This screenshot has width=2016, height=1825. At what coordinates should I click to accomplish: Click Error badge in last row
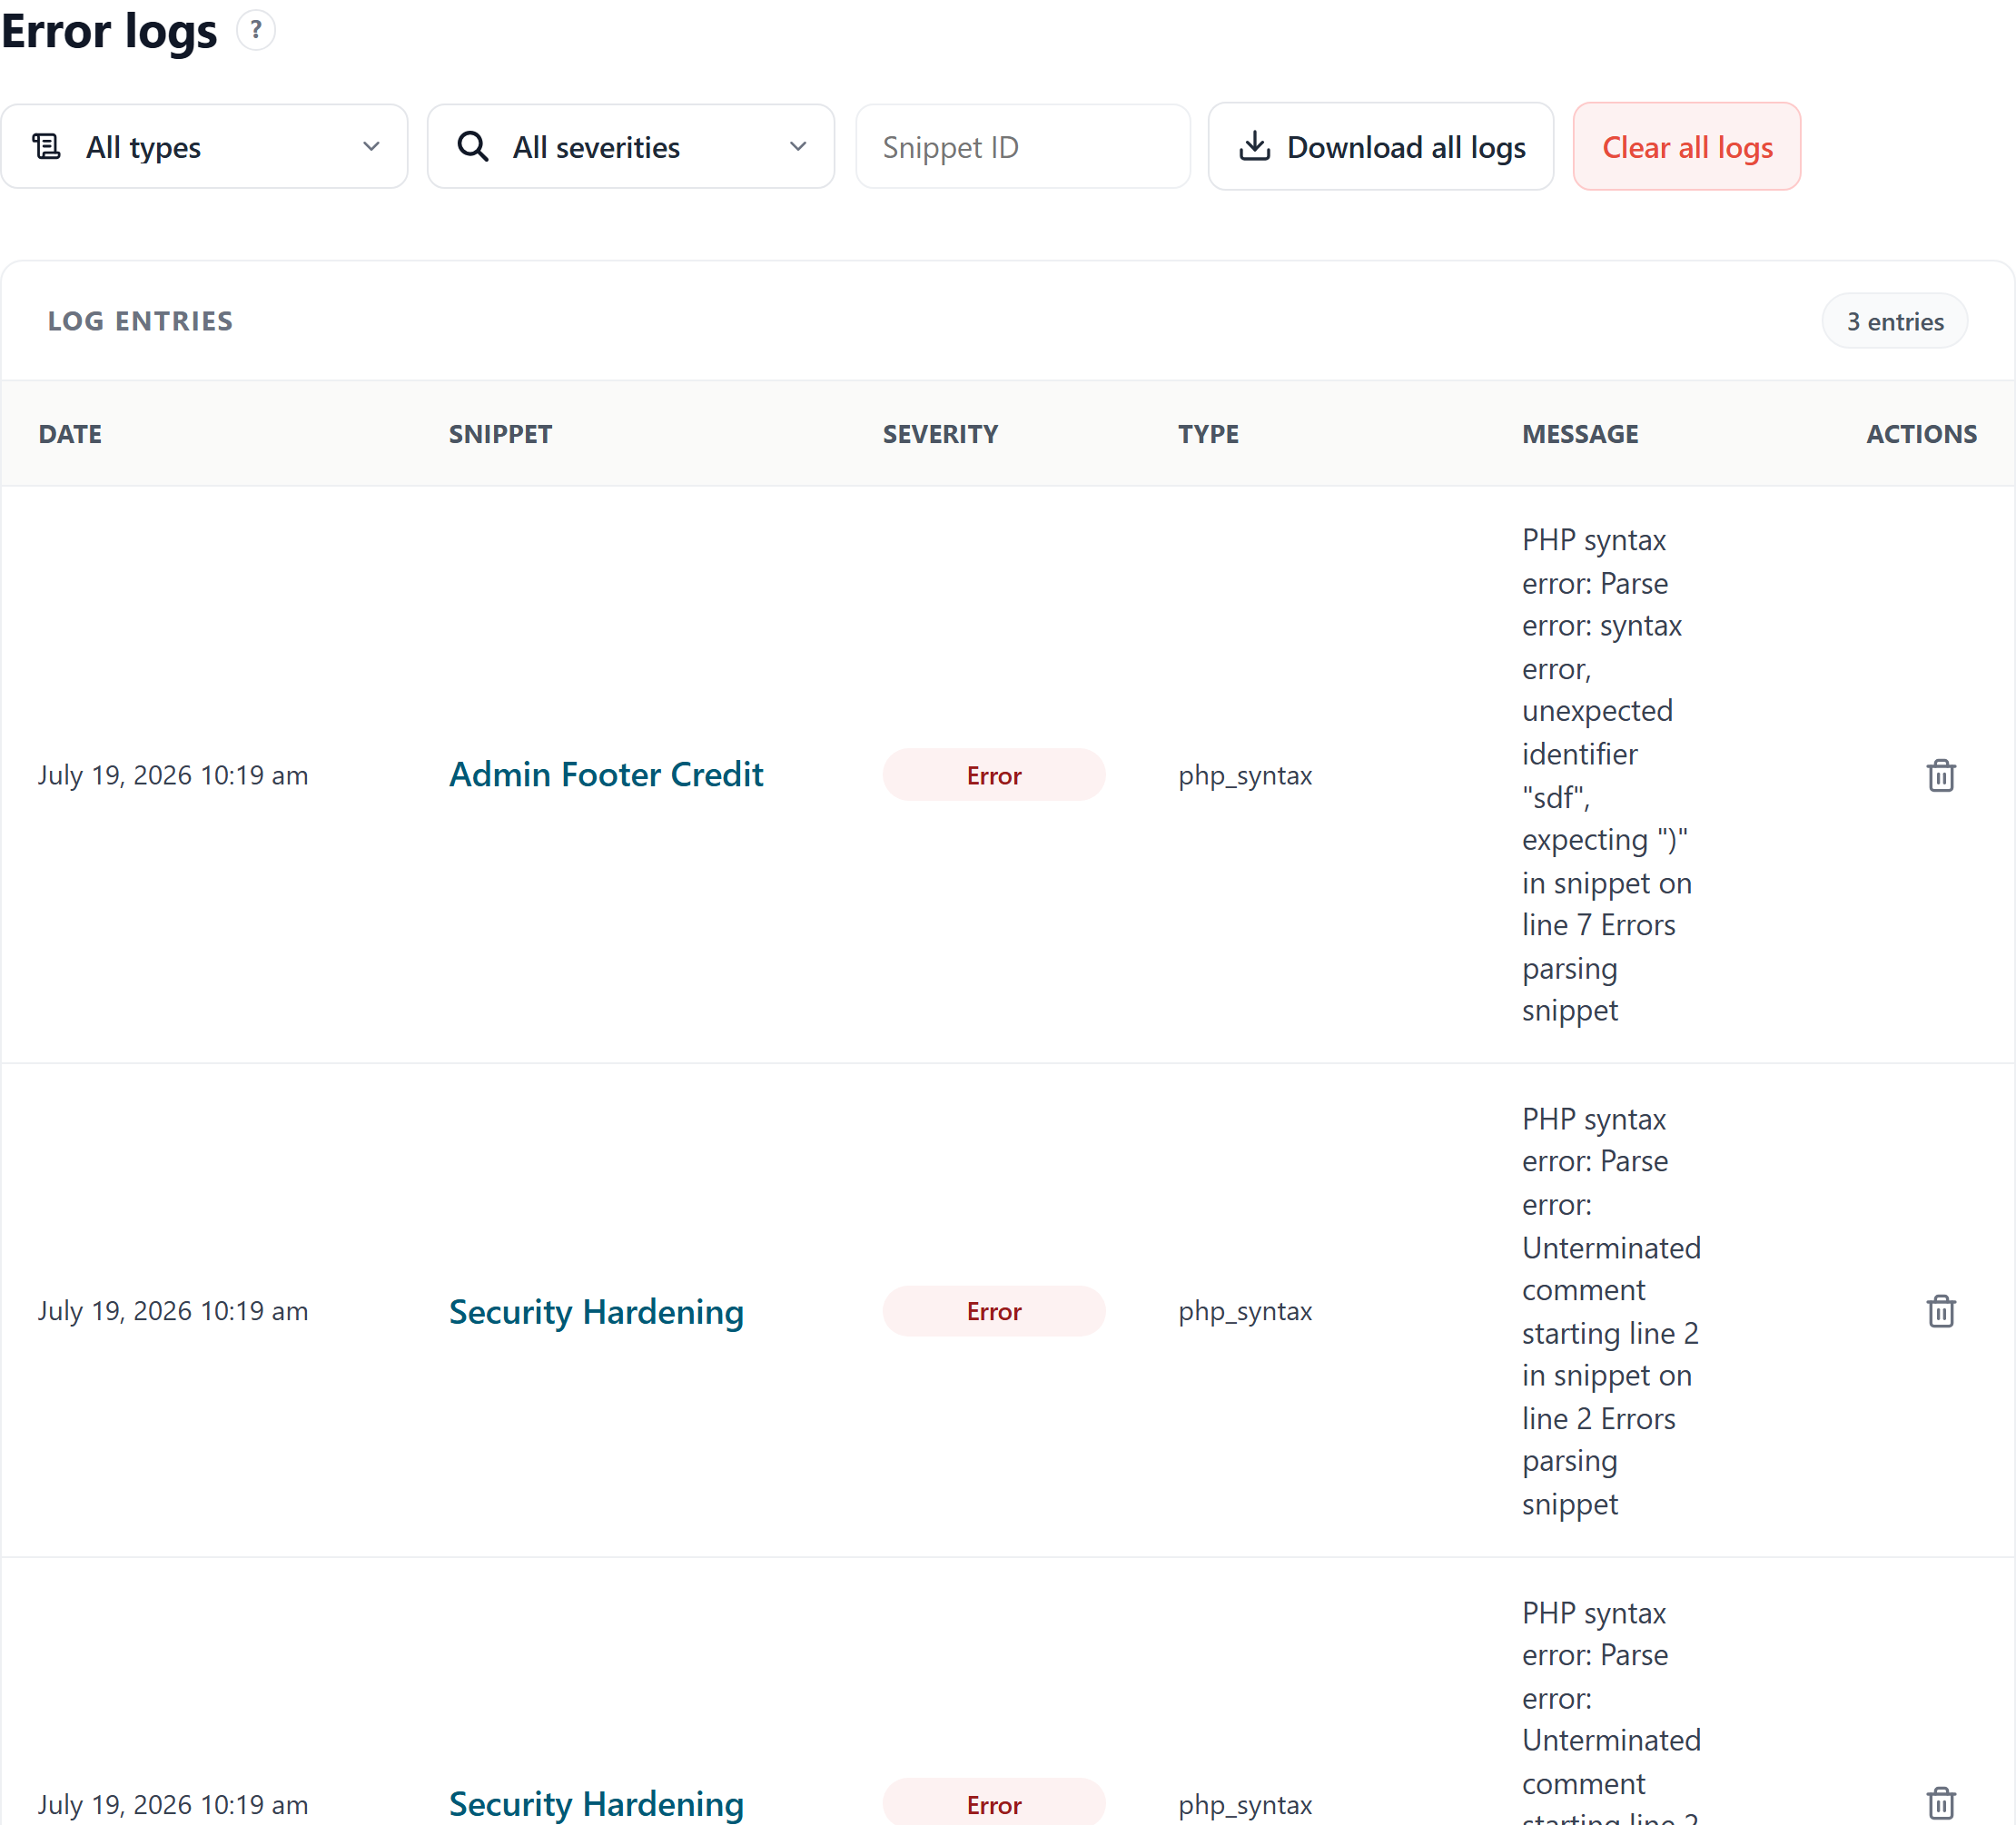[994, 1804]
